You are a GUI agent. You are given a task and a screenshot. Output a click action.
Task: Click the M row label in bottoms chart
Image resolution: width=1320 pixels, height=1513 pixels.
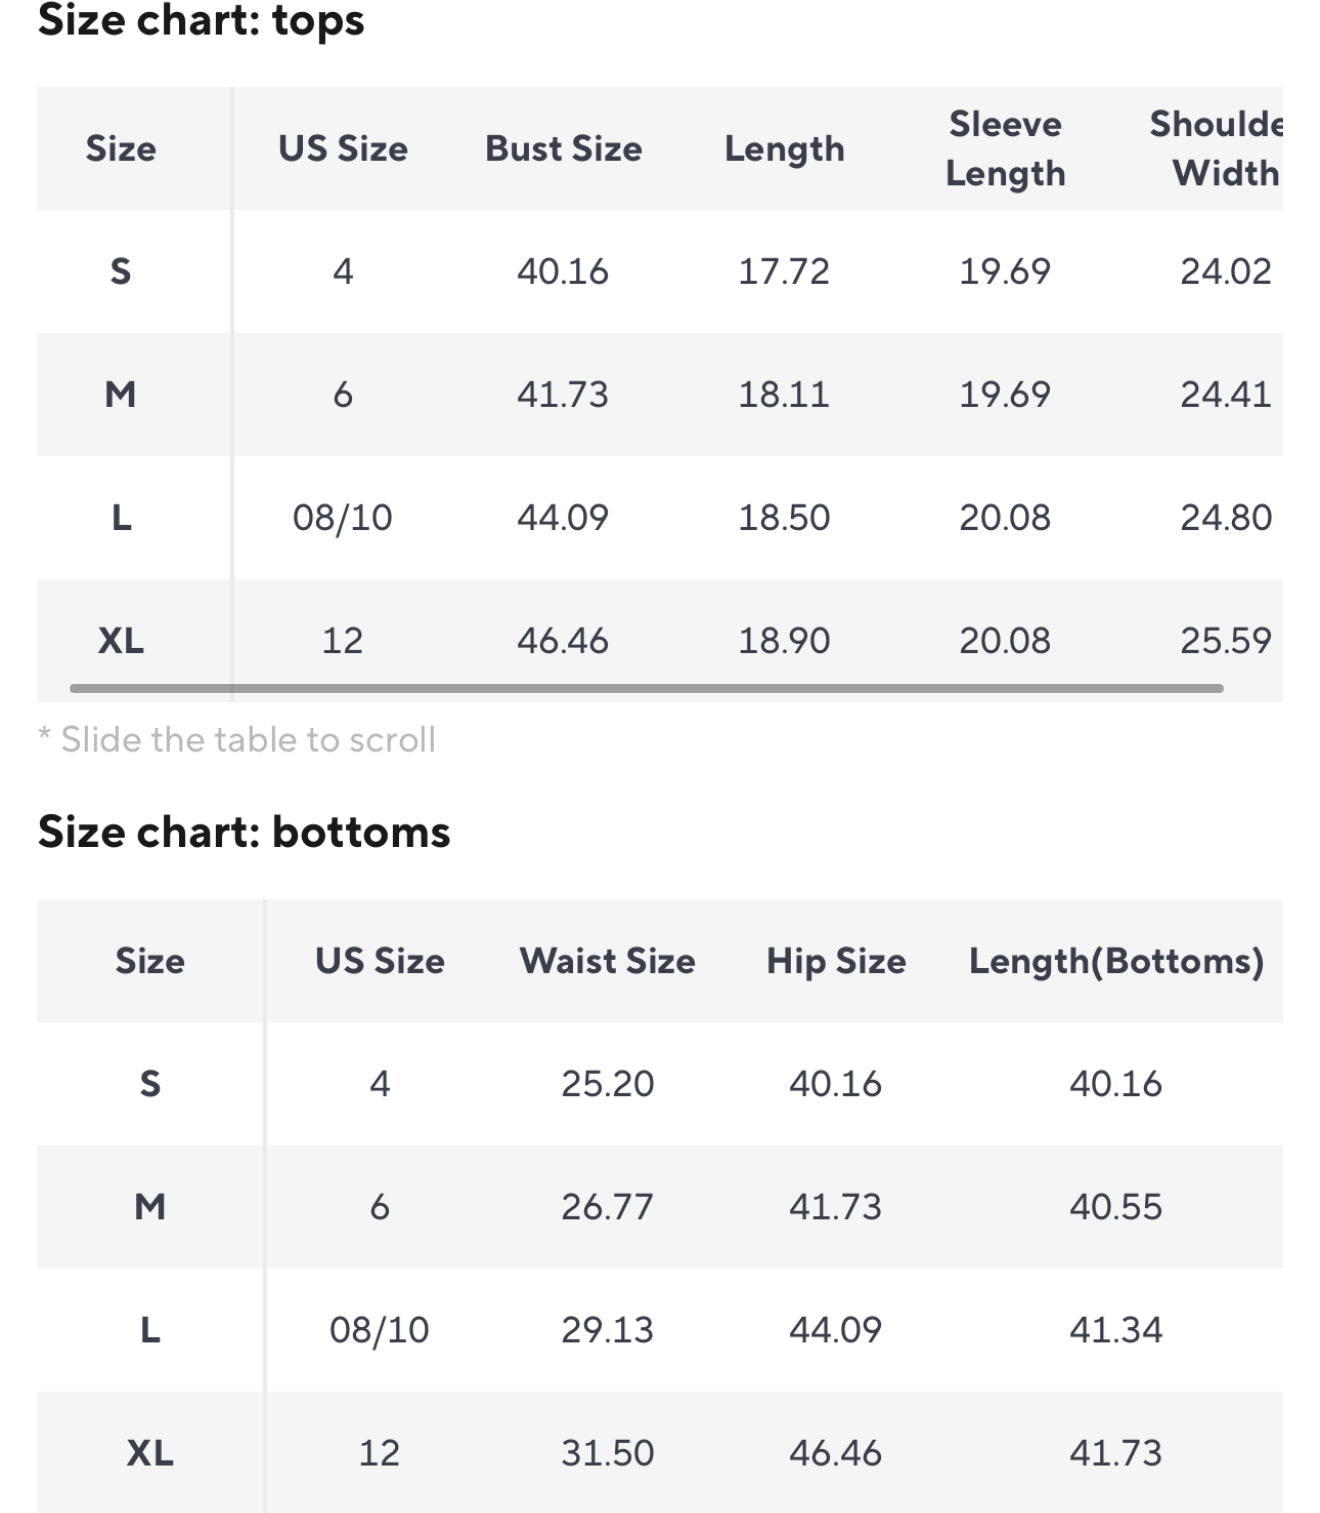150,1207
